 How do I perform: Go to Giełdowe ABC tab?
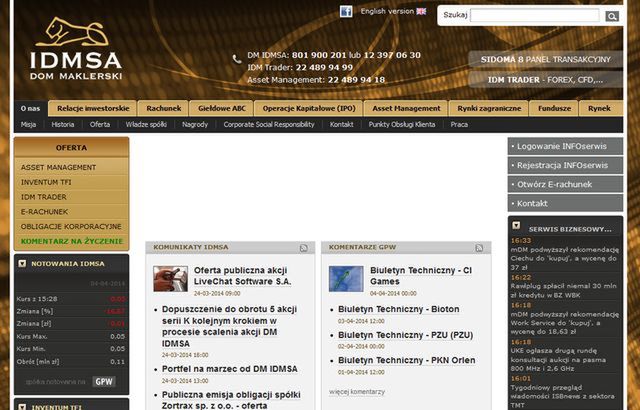coord(222,109)
